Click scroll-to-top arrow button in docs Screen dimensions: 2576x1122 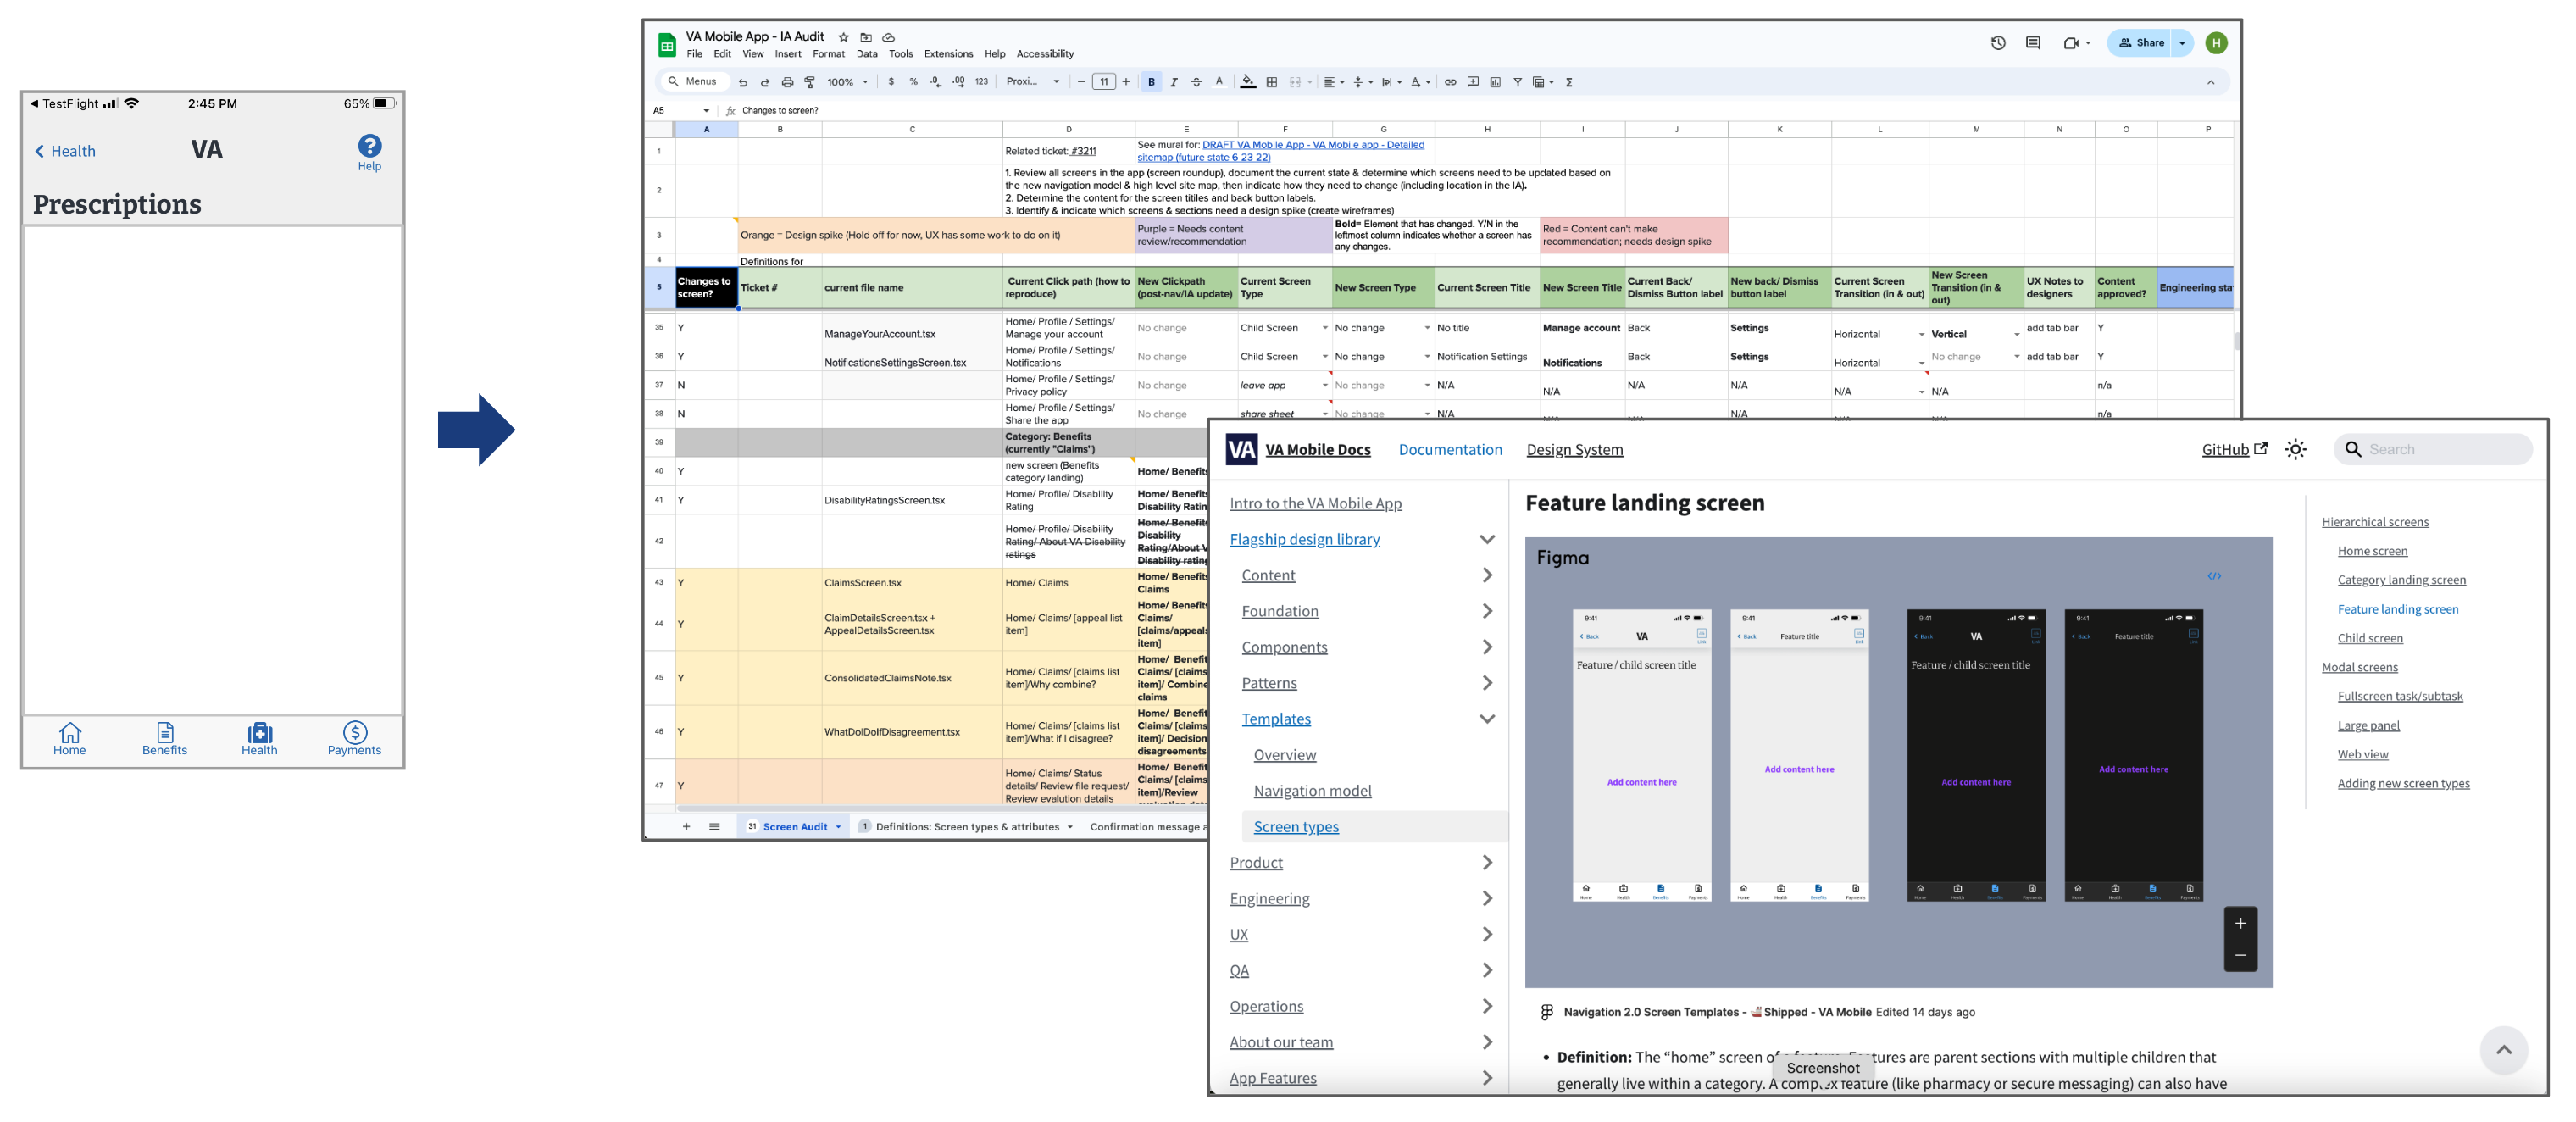[x=2503, y=1050]
